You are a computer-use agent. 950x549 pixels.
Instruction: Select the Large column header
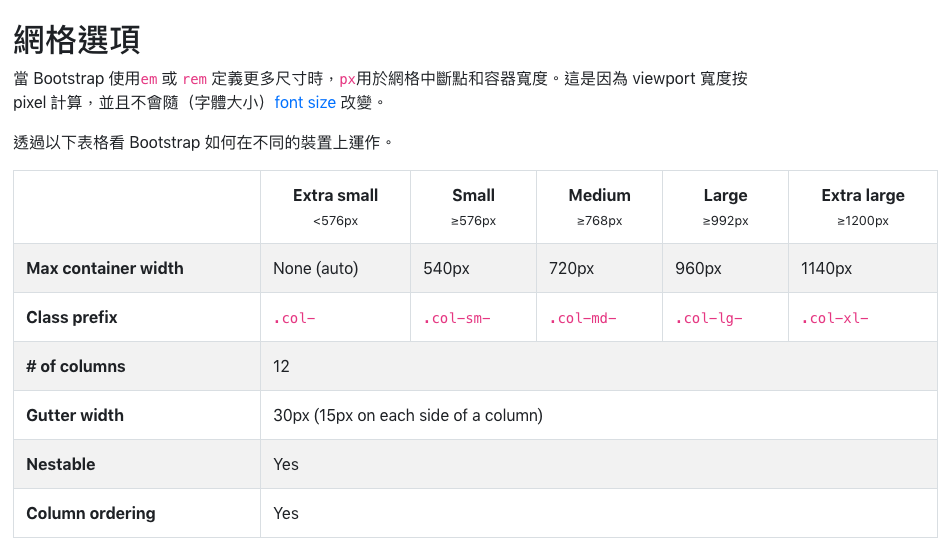(x=725, y=196)
